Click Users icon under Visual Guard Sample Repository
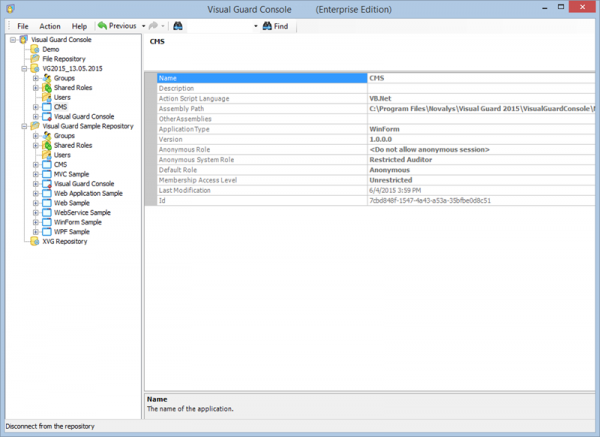 tap(47, 155)
